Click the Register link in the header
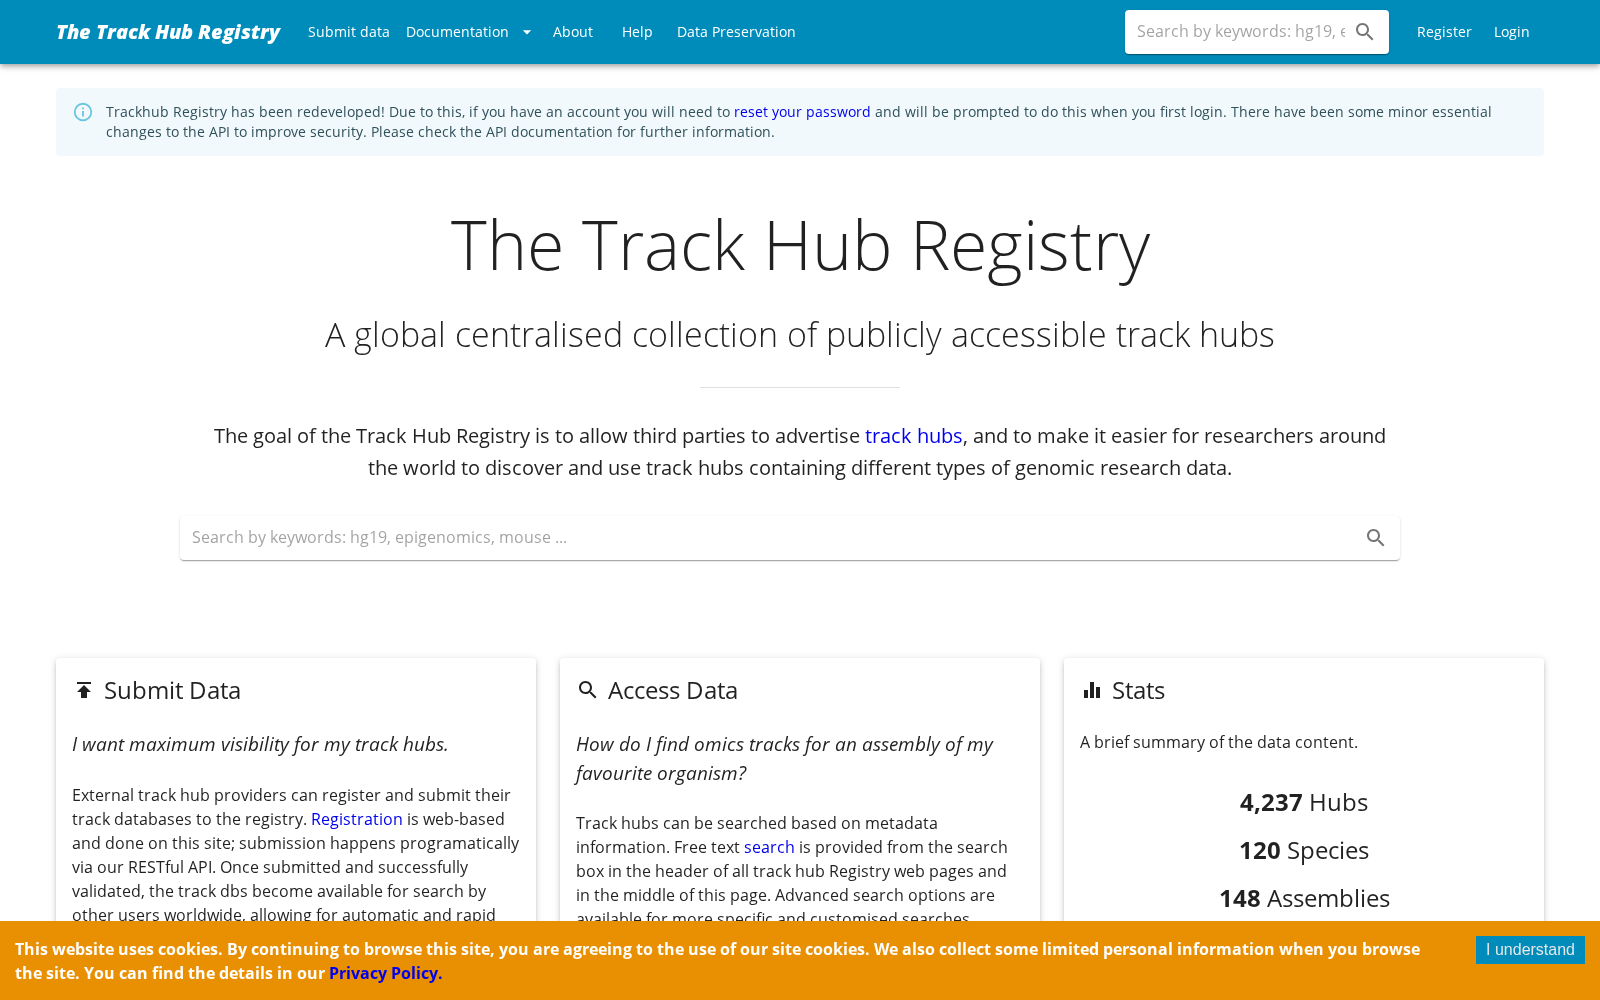The height and width of the screenshot is (1000, 1600). [x=1444, y=32]
